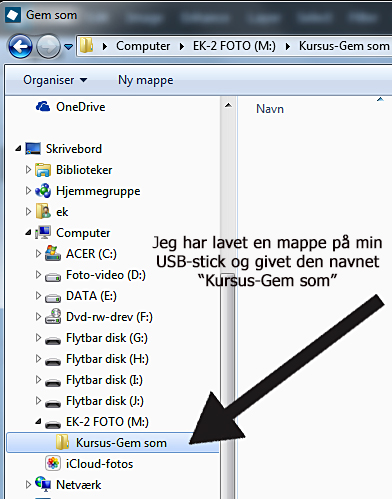Click the Kursus-Gem som folder icon in tree
This screenshot has width=392, height=499.
coord(62,442)
